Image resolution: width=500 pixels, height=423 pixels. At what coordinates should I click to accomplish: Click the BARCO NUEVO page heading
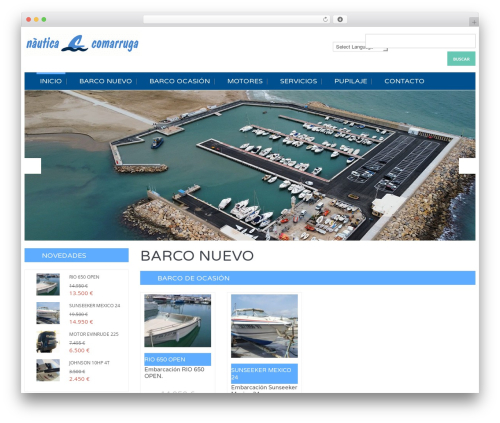[197, 256]
